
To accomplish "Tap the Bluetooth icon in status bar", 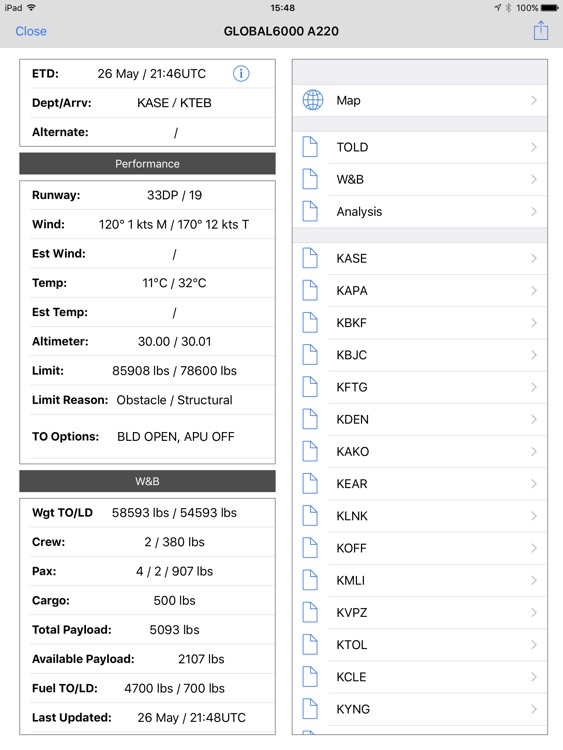I will click(x=508, y=8).
